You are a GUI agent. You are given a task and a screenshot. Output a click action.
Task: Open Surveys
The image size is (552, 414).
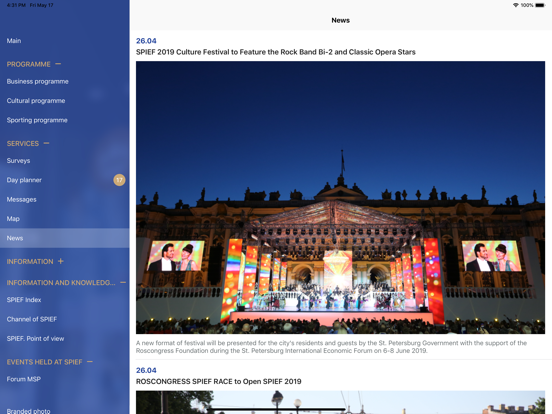[x=64, y=161]
